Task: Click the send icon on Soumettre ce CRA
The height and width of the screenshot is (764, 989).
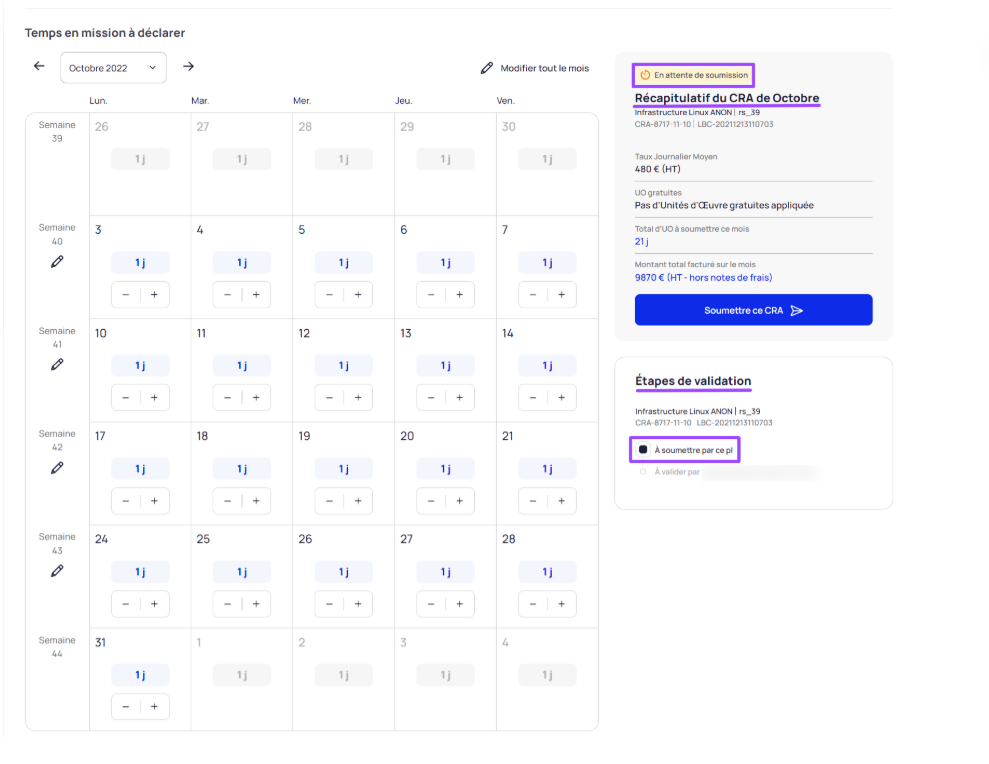Action: point(797,310)
